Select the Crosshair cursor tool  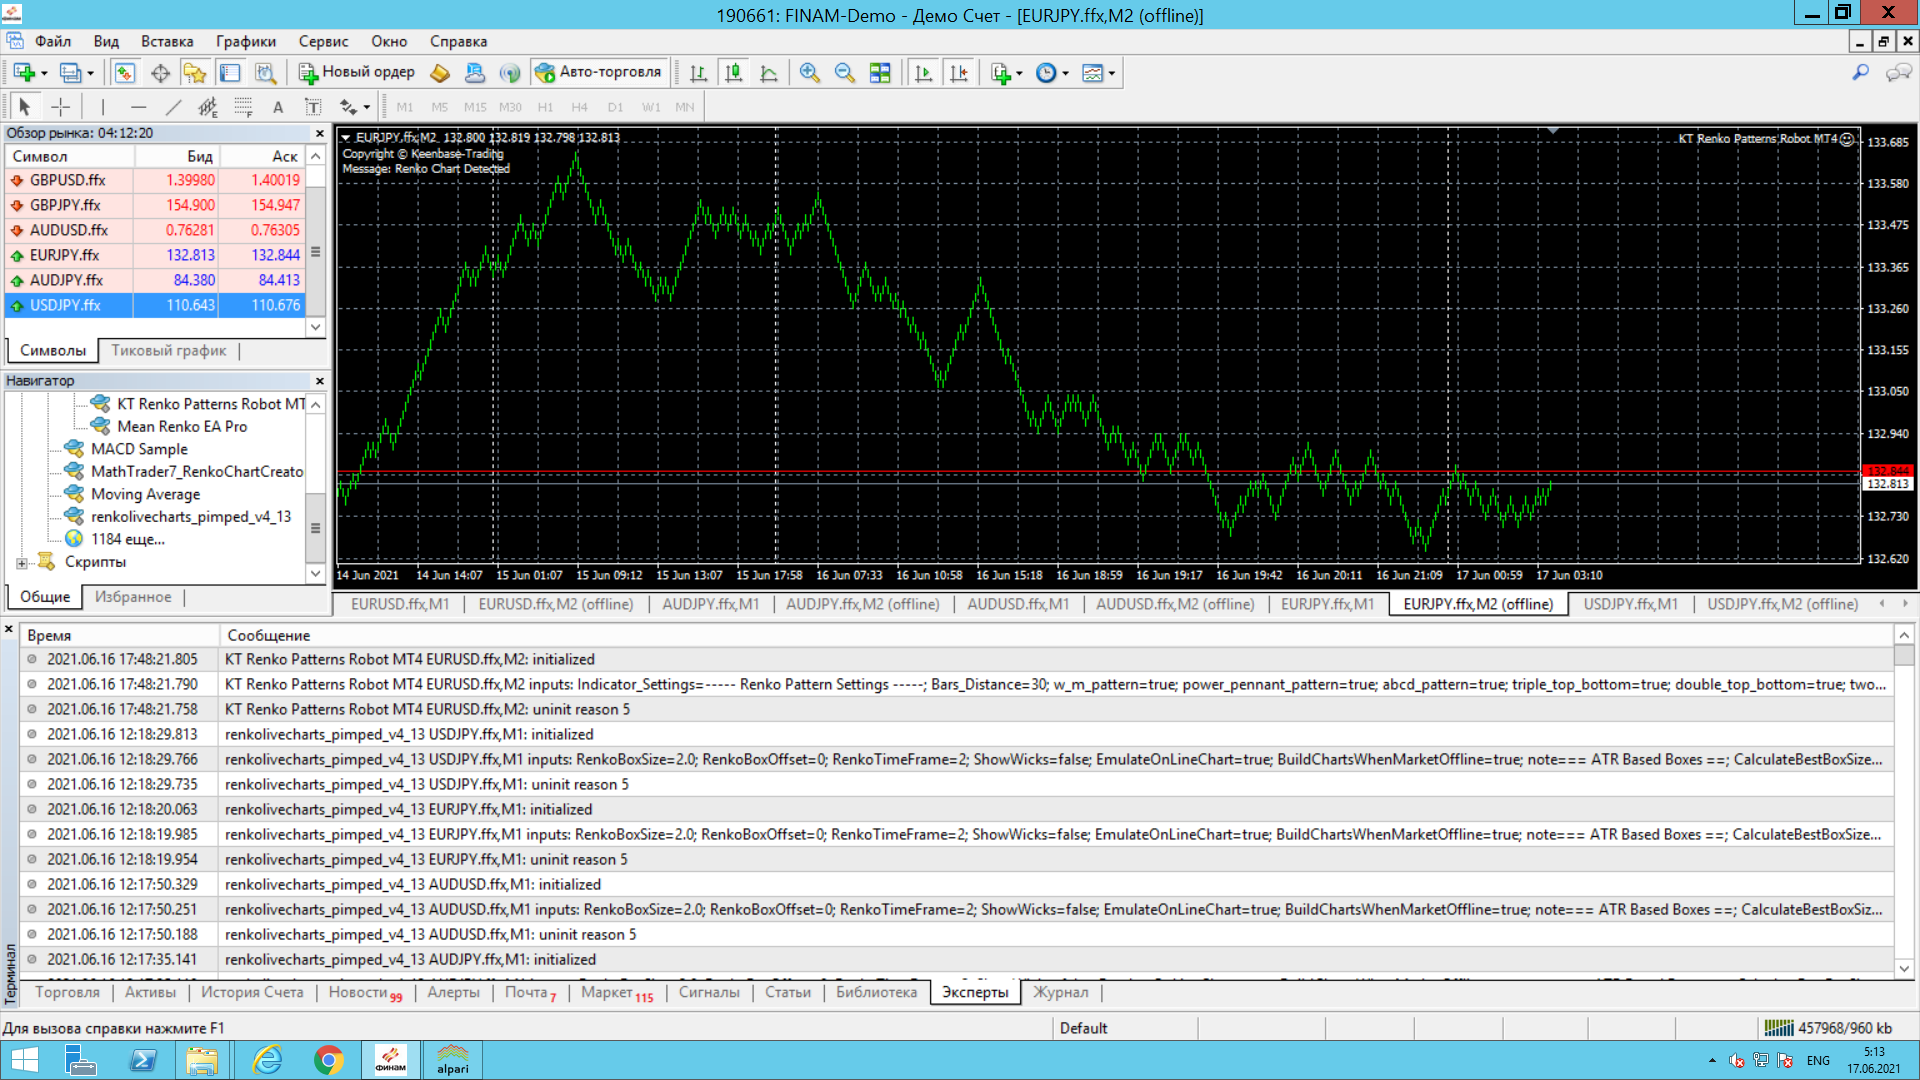(61, 107)
